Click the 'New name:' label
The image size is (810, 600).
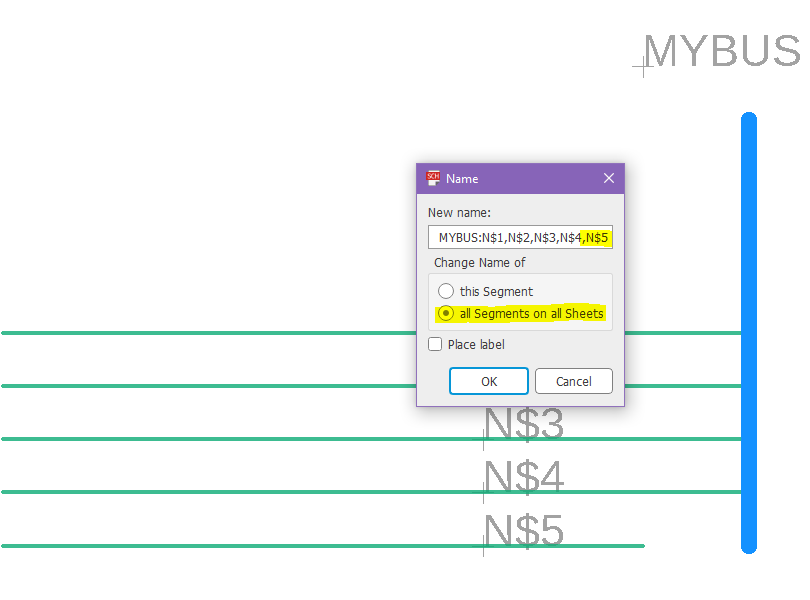point(459,212)
